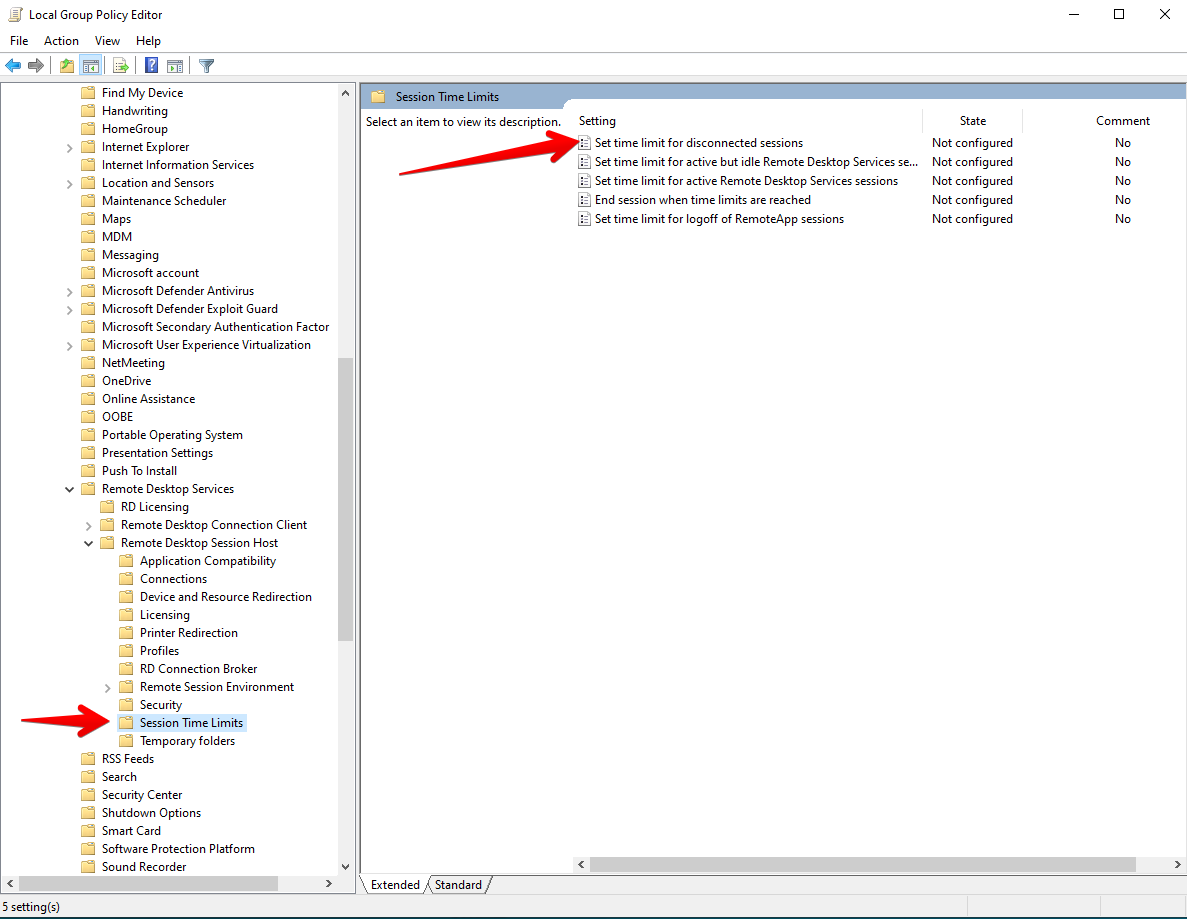Expand the Remote Session Environment folder

pyautogui.click(x=107, y=687)
